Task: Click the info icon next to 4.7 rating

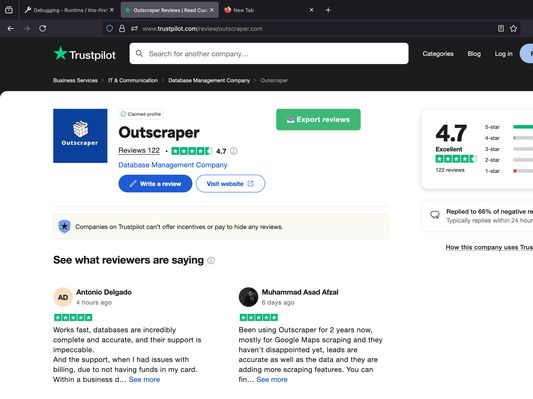Action: [234, 151]
